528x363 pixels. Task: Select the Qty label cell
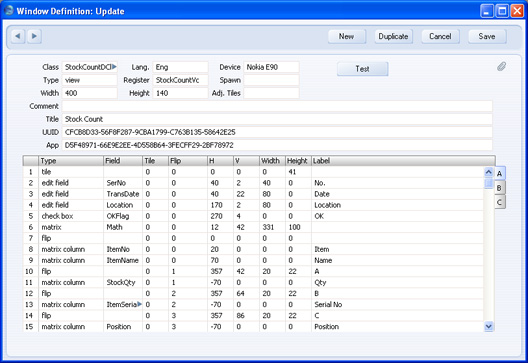point(398,282)
